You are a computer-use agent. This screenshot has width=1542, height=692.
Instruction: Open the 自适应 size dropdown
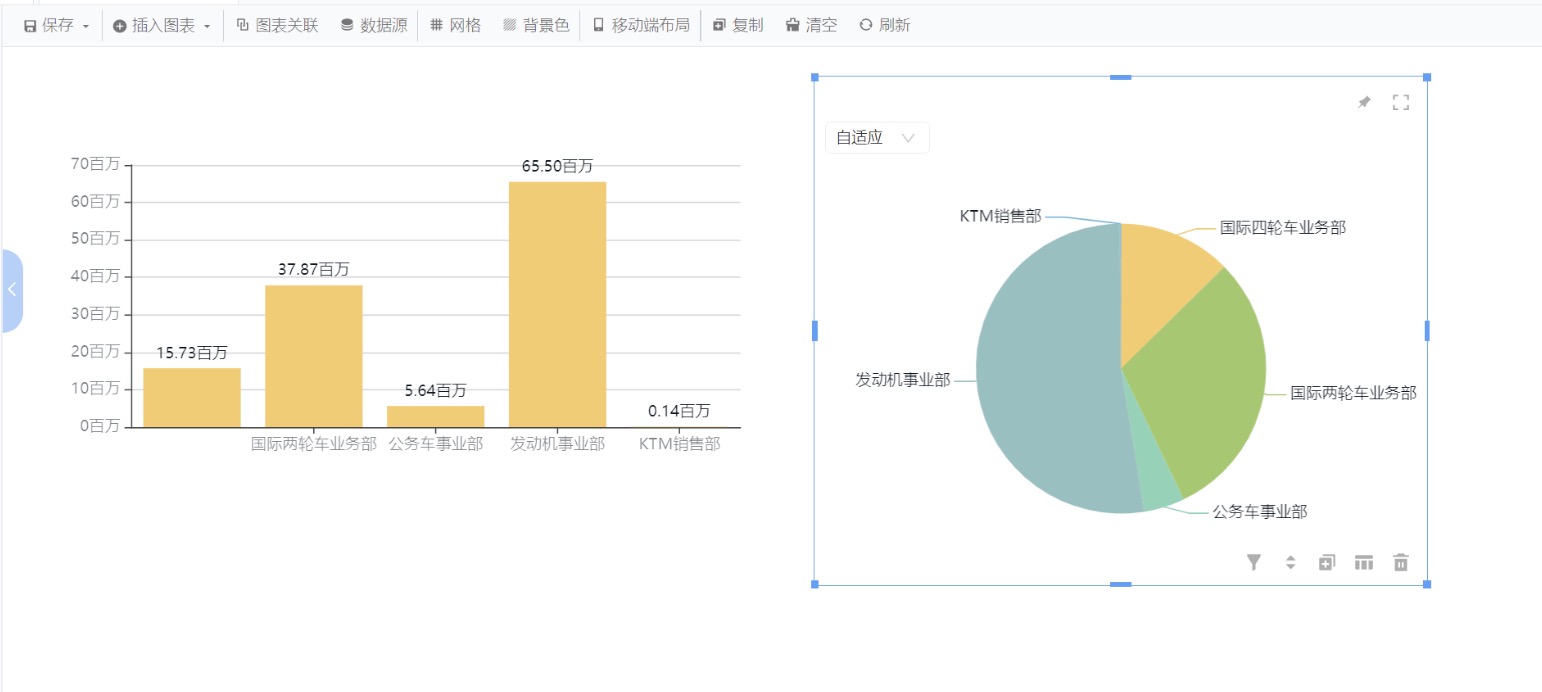[x=877, y=138]
